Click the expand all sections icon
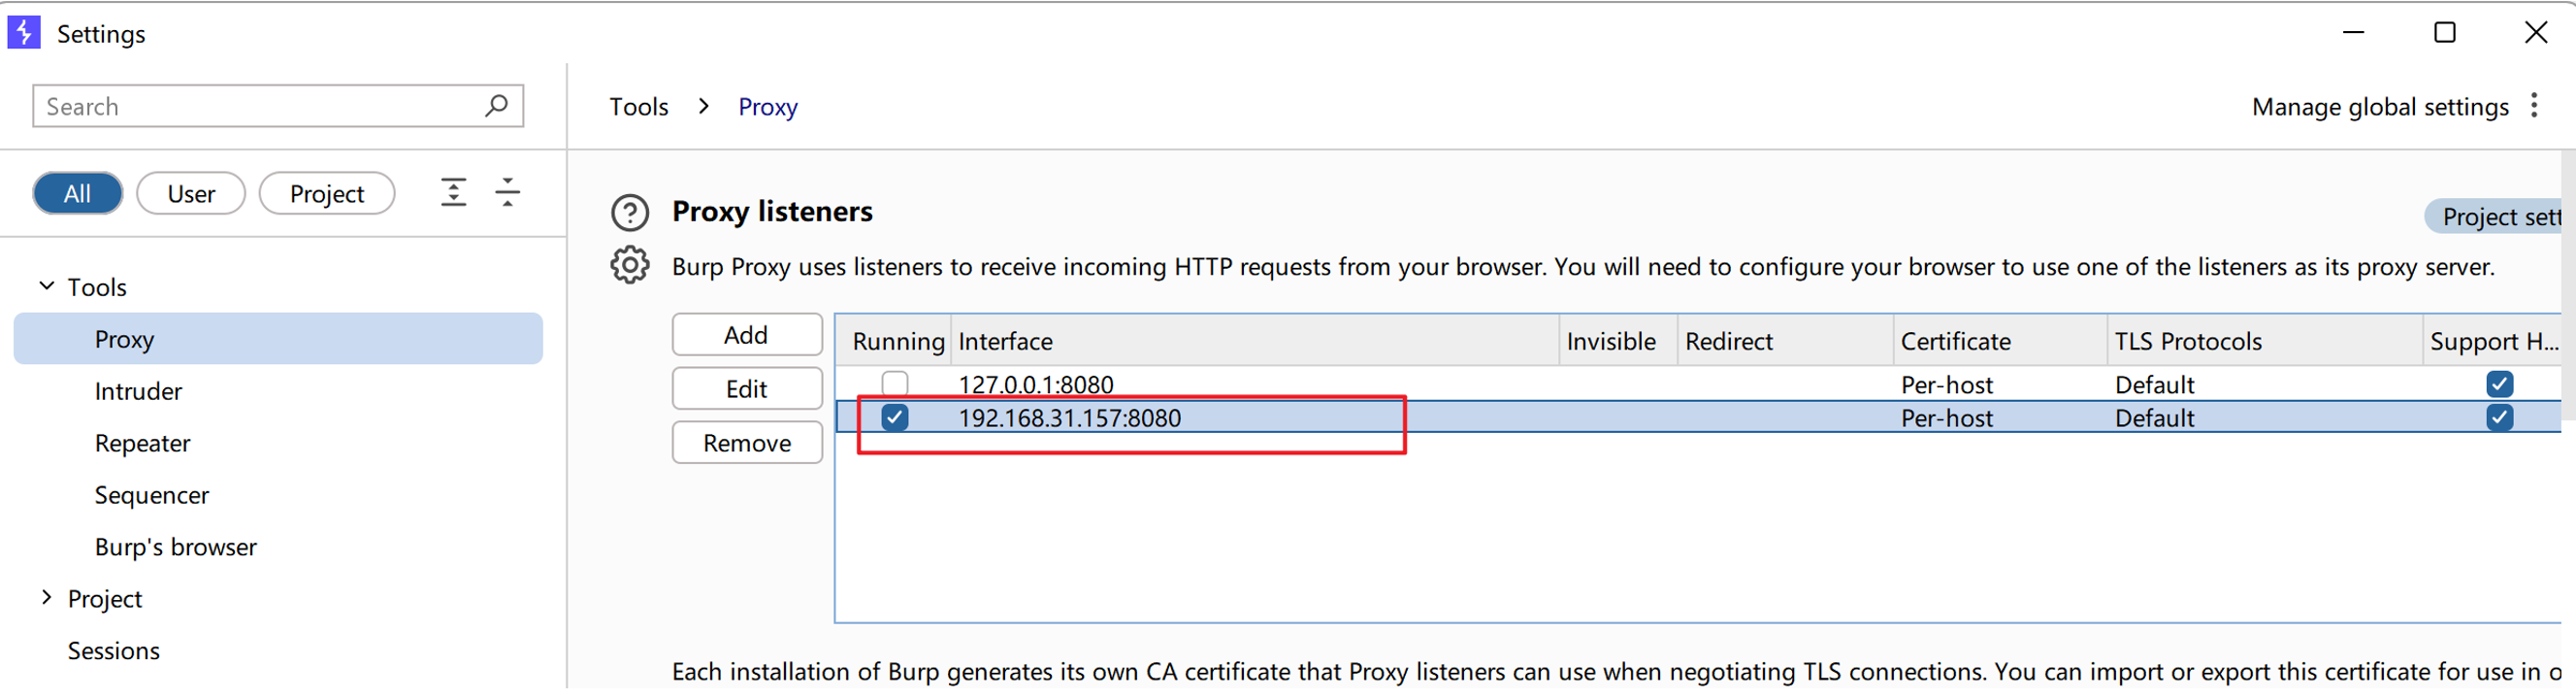Screen dimensions: 2576x699 pyautogui.click(x=453, y=192)
